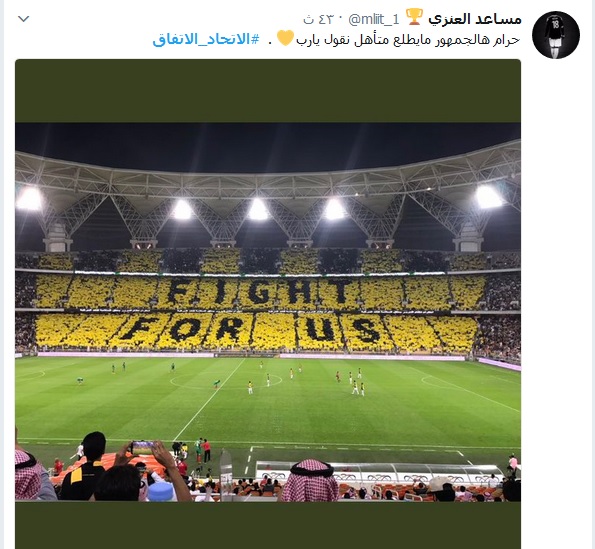Click the center circle of the pitch
This screenshot has height=549, width=595.
click(226, 381)
